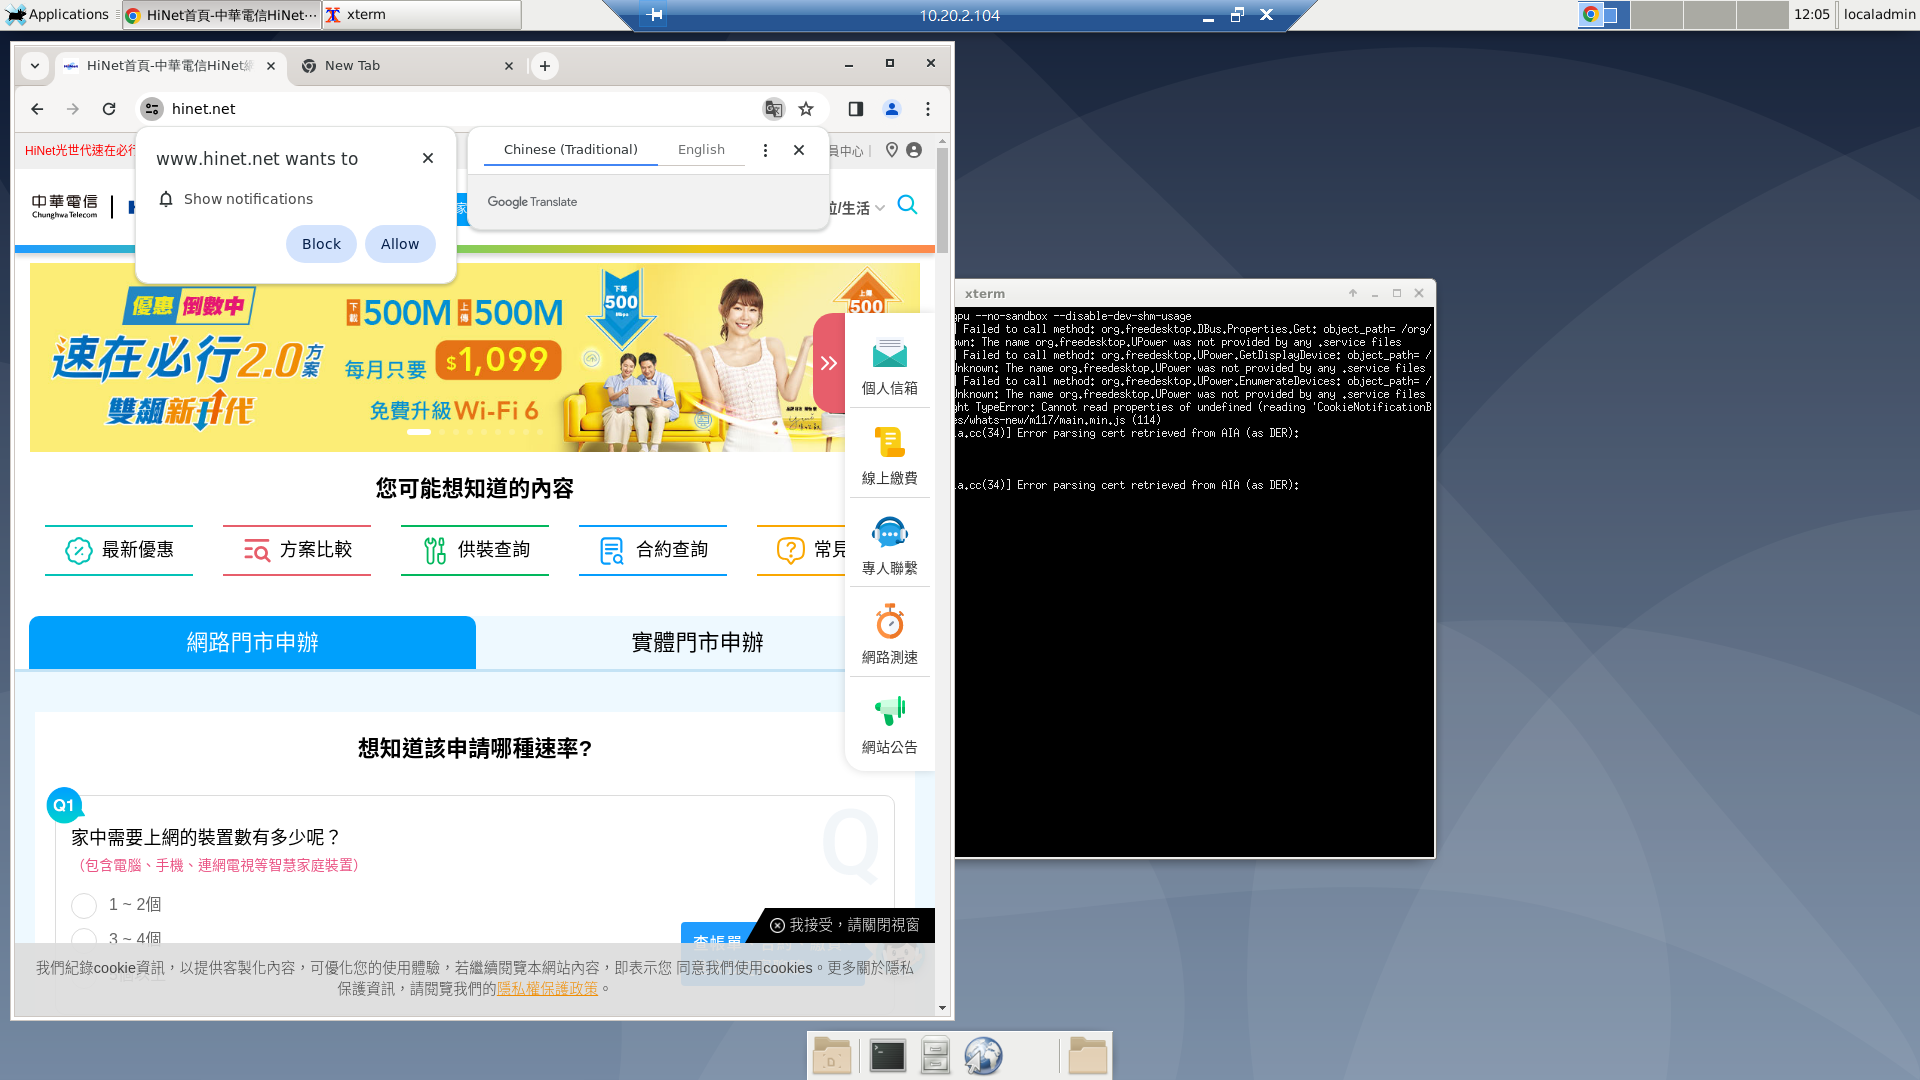Open 合約查詢 quick link
Viewport: 1920px width, 1080px height.
click(653, 550)
